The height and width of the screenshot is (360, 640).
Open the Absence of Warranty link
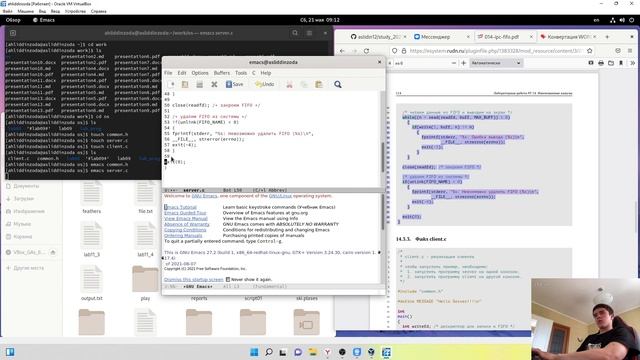187,224
